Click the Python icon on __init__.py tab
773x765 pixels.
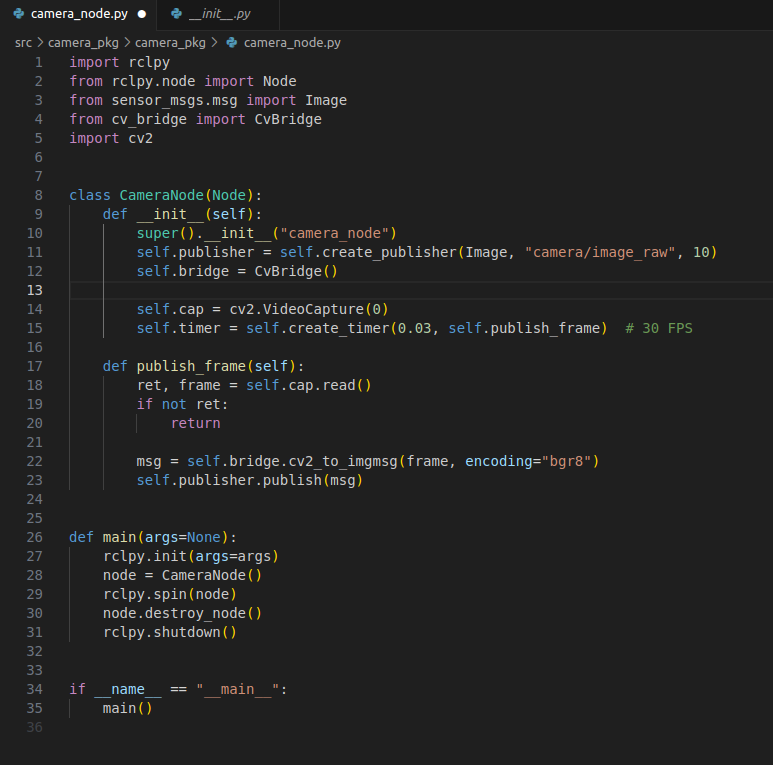point(177,14)
